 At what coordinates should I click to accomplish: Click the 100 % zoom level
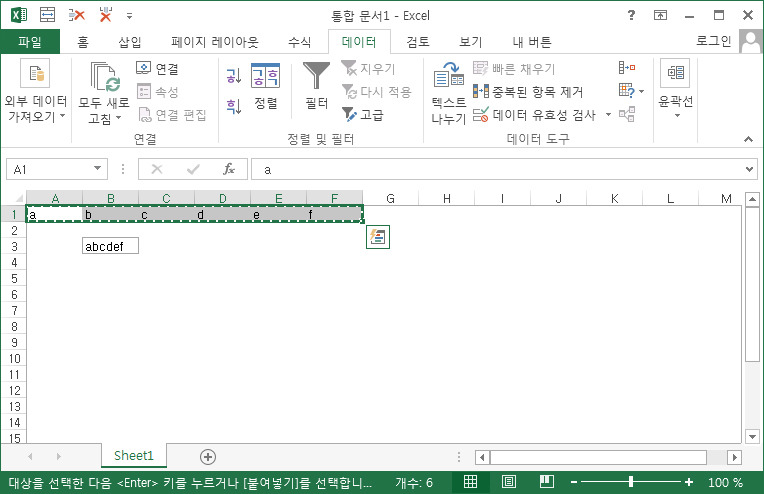(x=725, y=482)
